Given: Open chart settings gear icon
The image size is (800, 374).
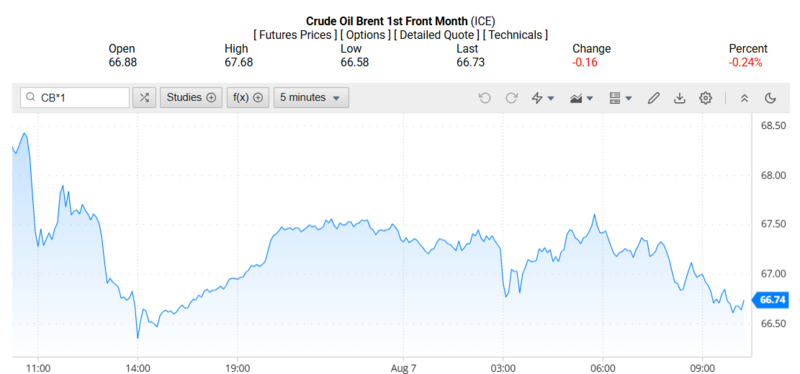Looking at the screenshot, I should [x=706, y=98].
